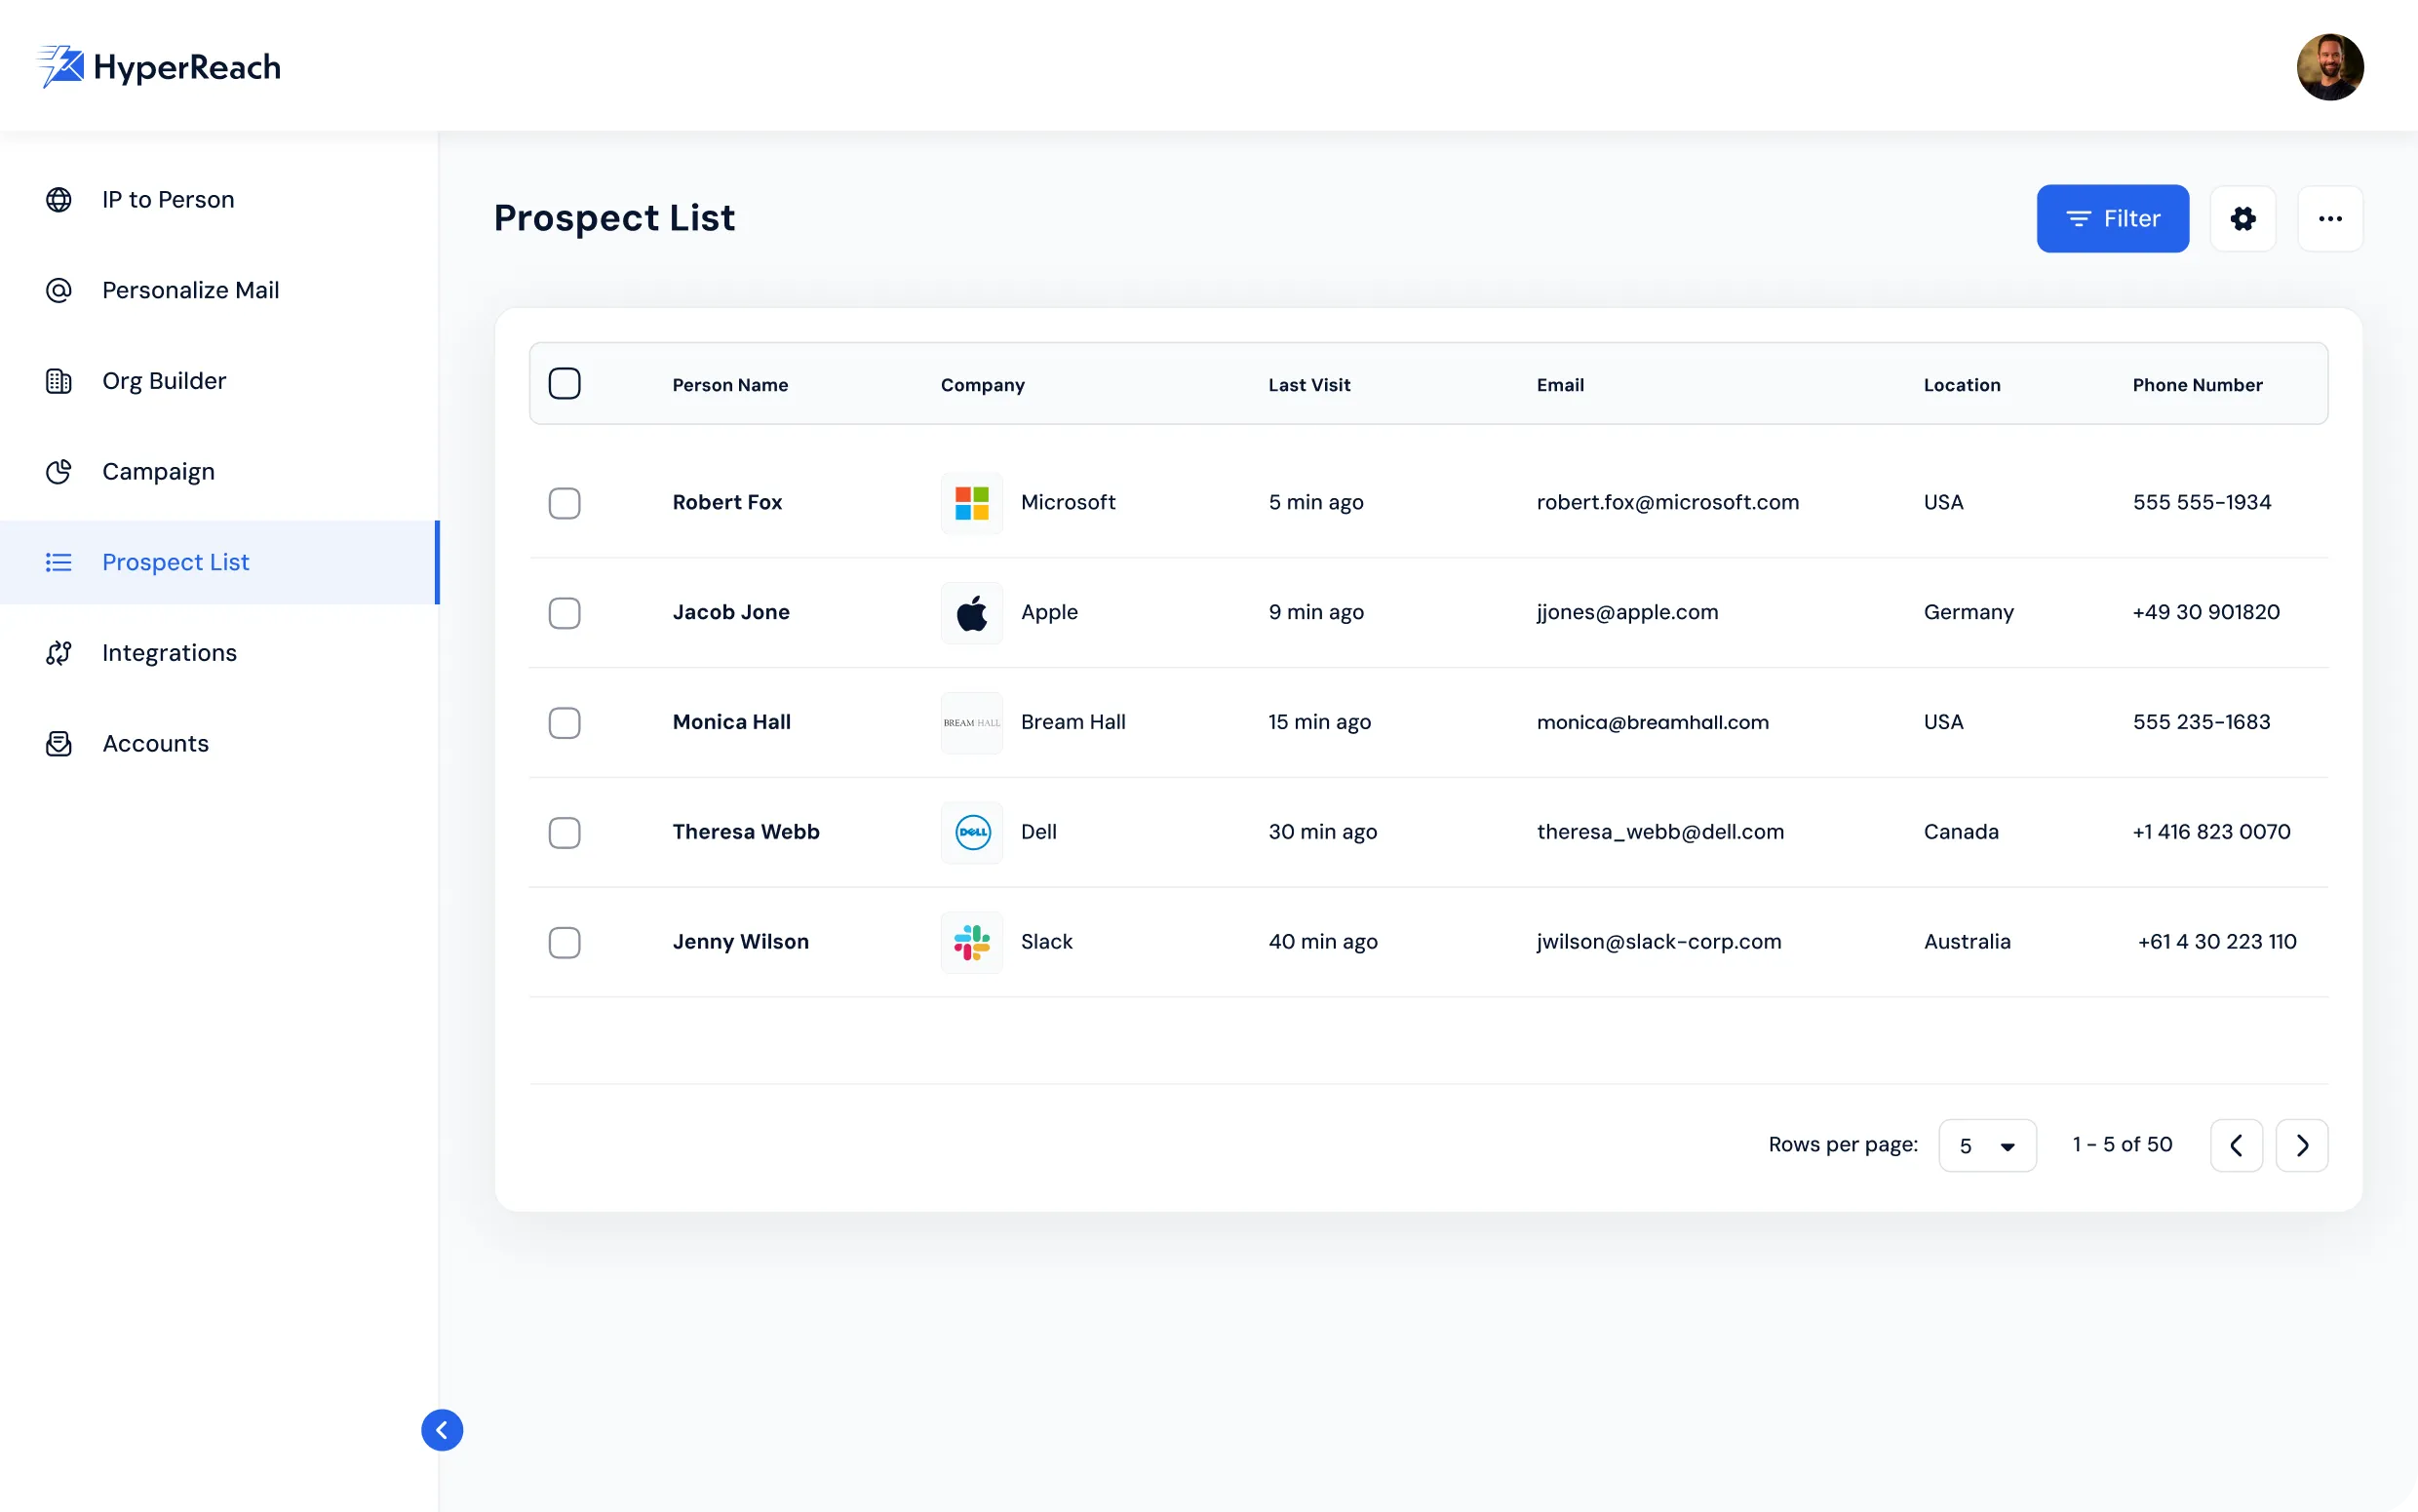The height and width of the screenshot is (1512, 2418).
Task: Click the theresa_webb@dell.com email
Action: (1659, 832)
